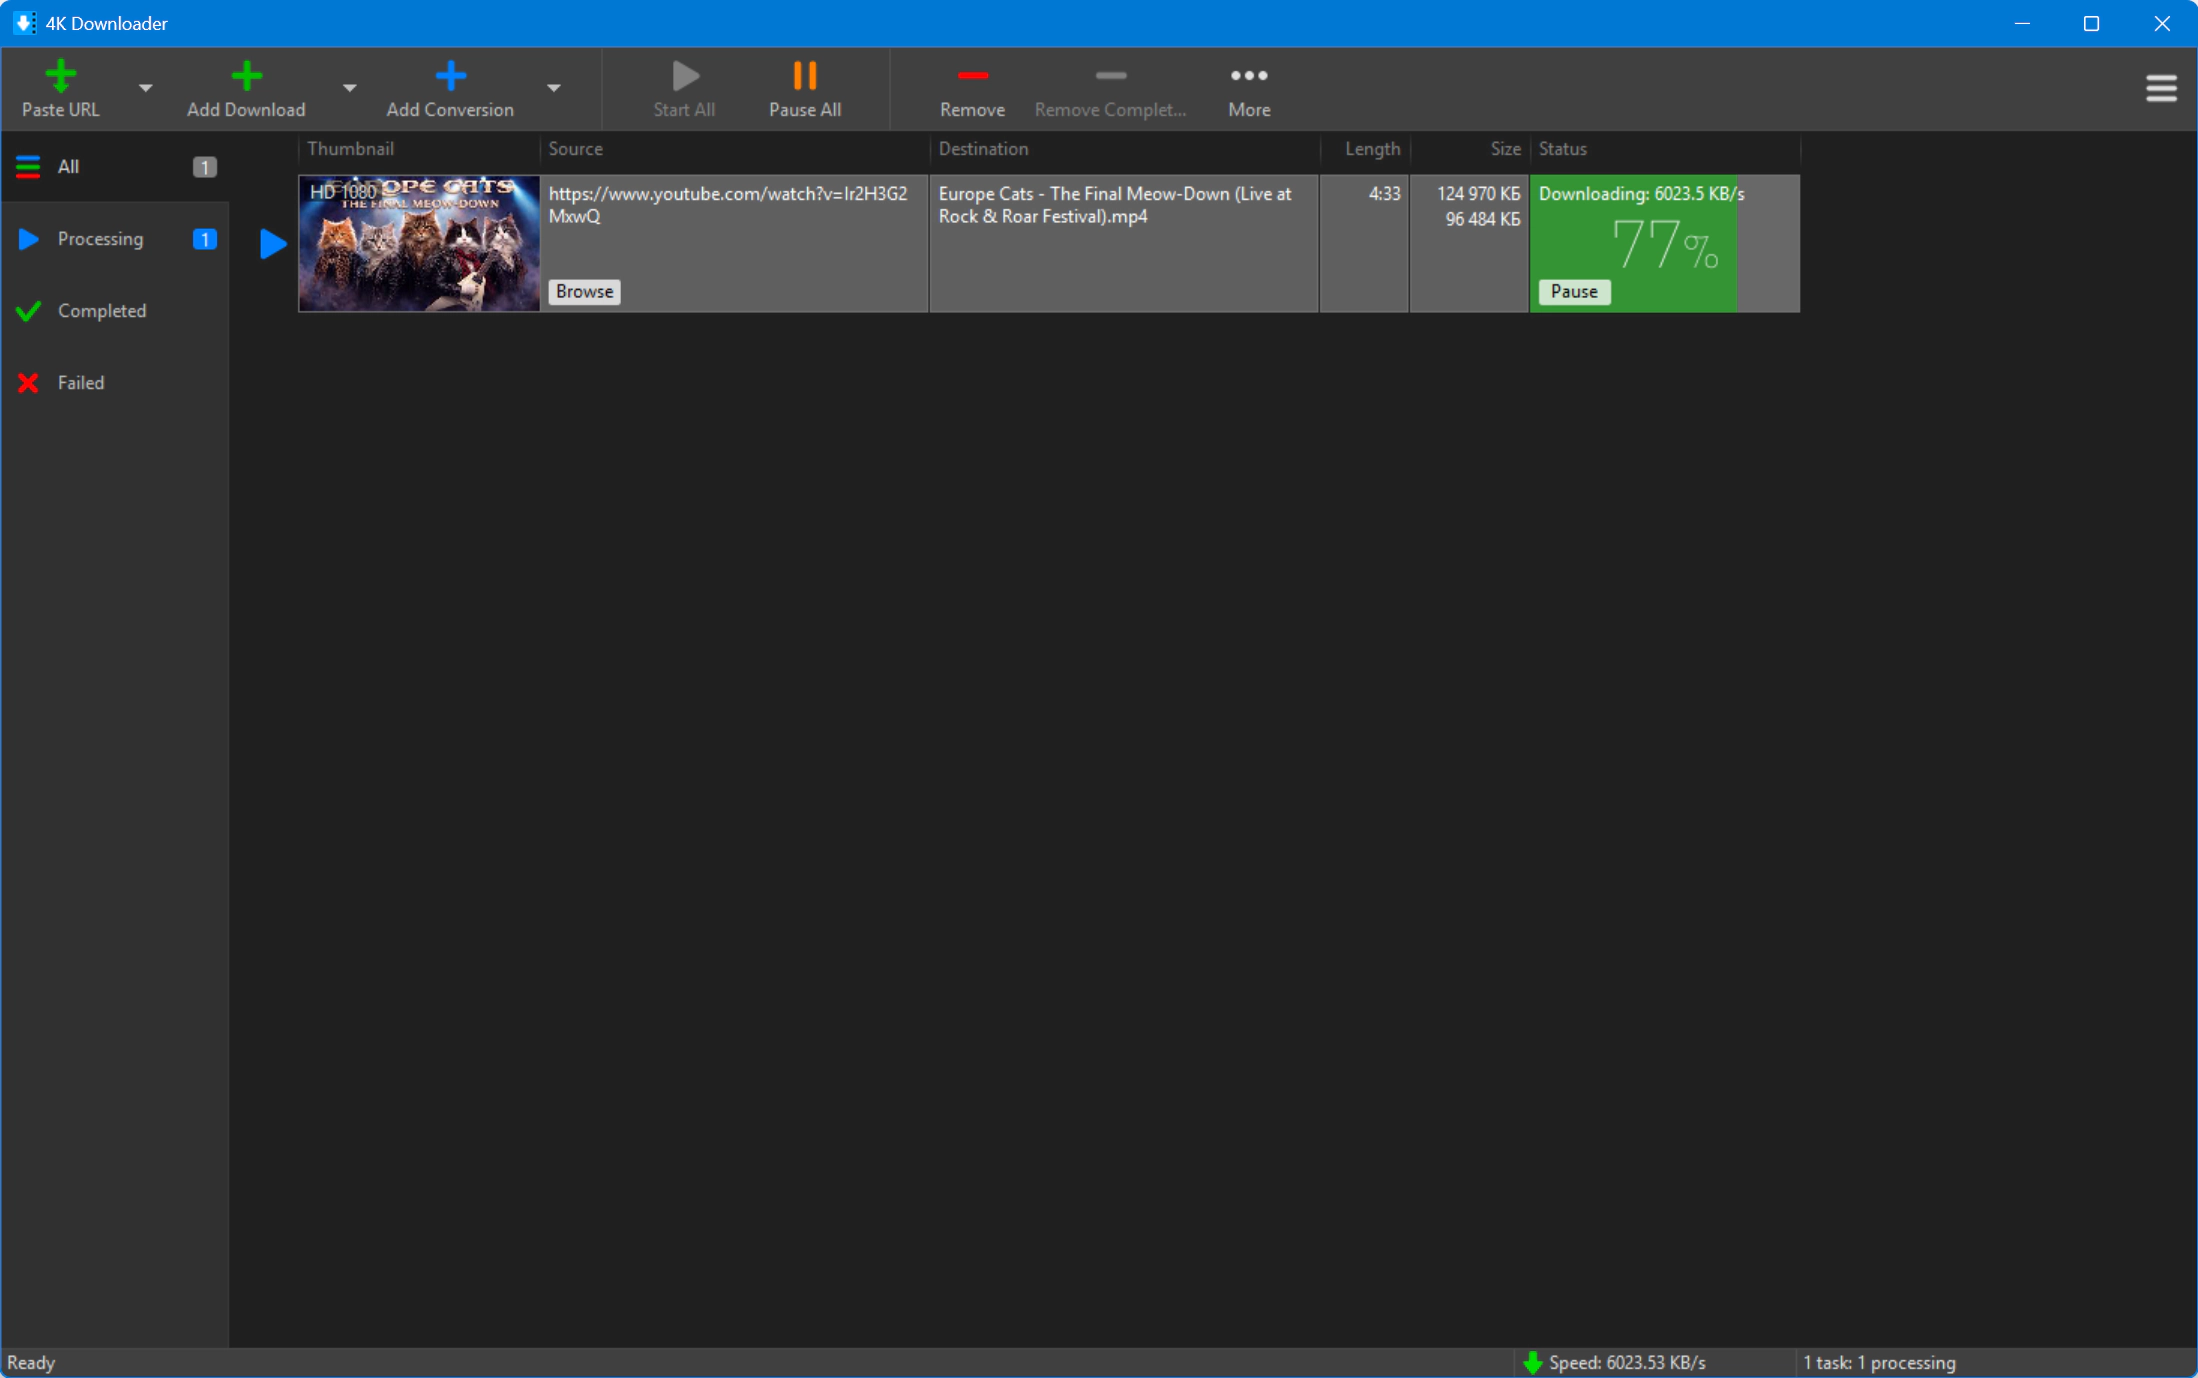Click the Speed: 6023.53 KB/s status entry

click(x=1627, y=1362)
